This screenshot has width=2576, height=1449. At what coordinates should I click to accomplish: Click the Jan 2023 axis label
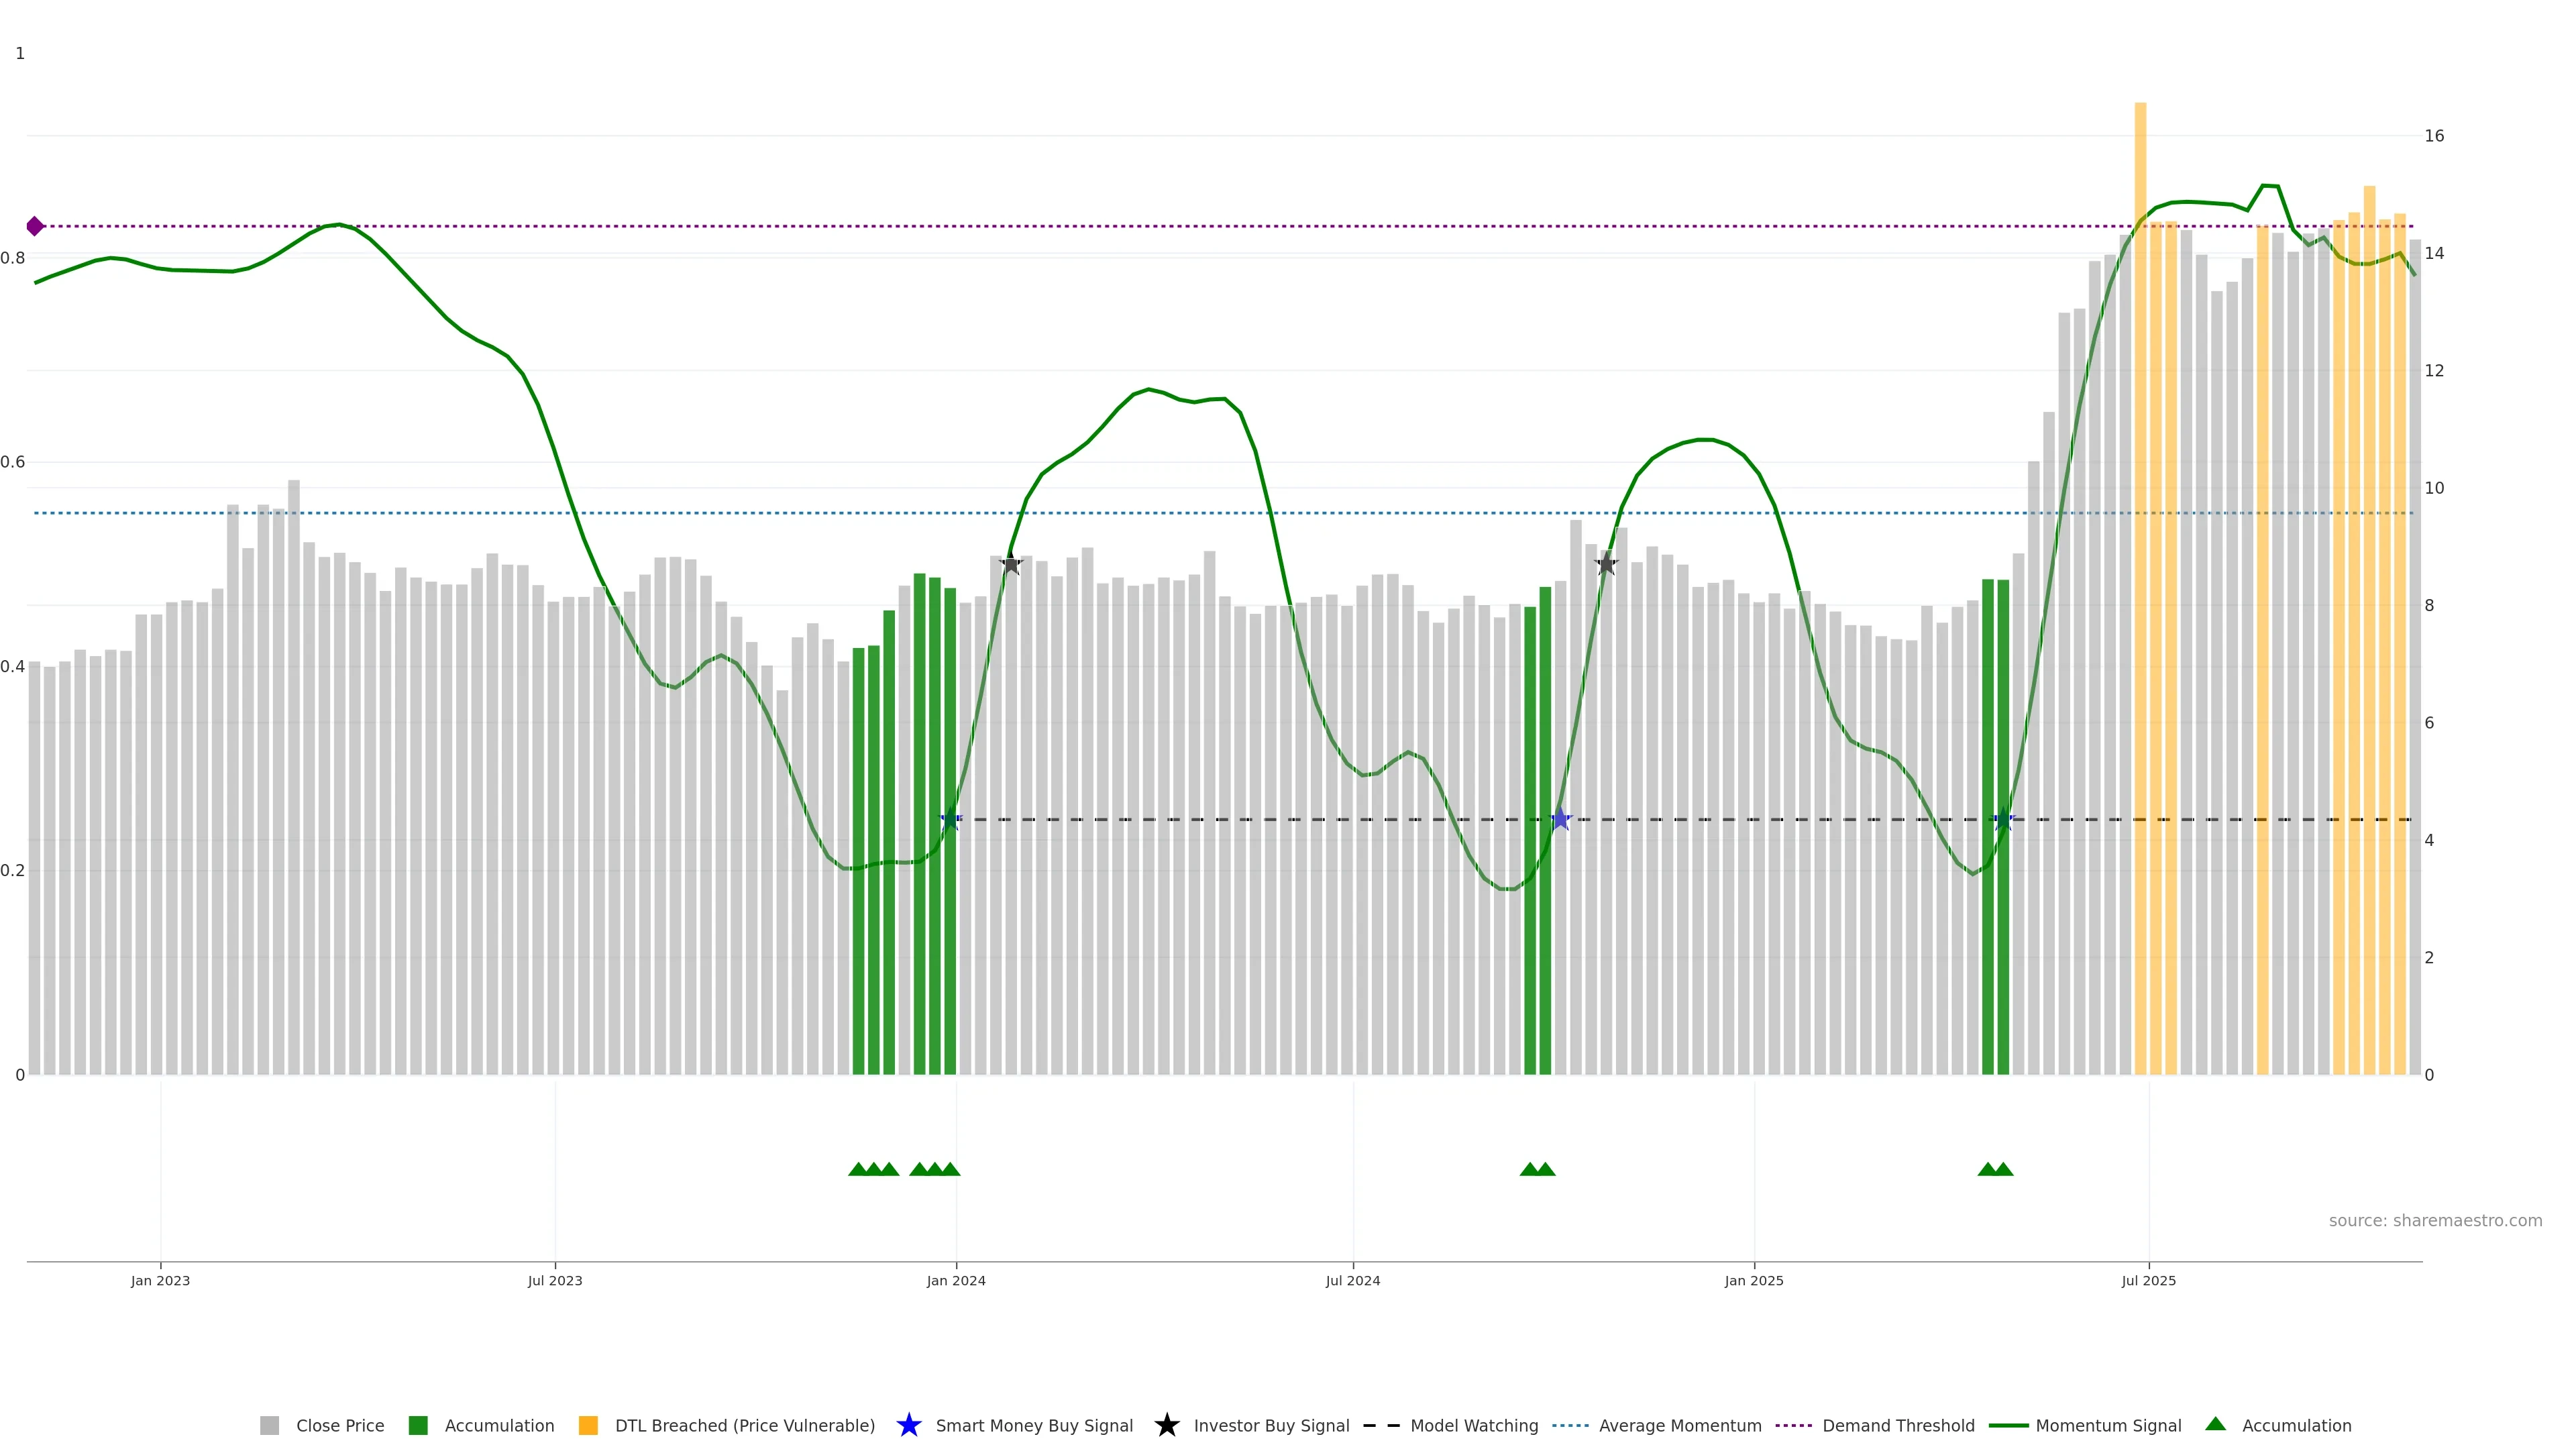[x=160, y=1281]
